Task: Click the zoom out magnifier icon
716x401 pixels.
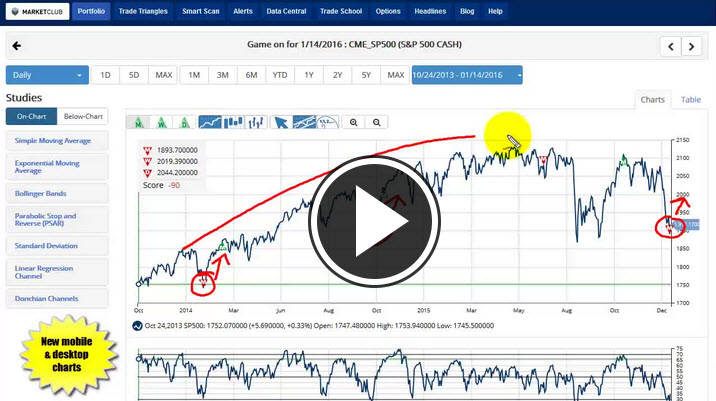Action: click(377, 122)
